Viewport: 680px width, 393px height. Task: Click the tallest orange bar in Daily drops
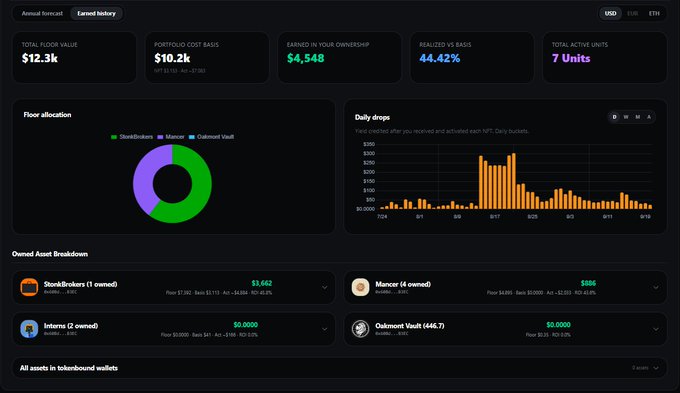click(514, 181)
